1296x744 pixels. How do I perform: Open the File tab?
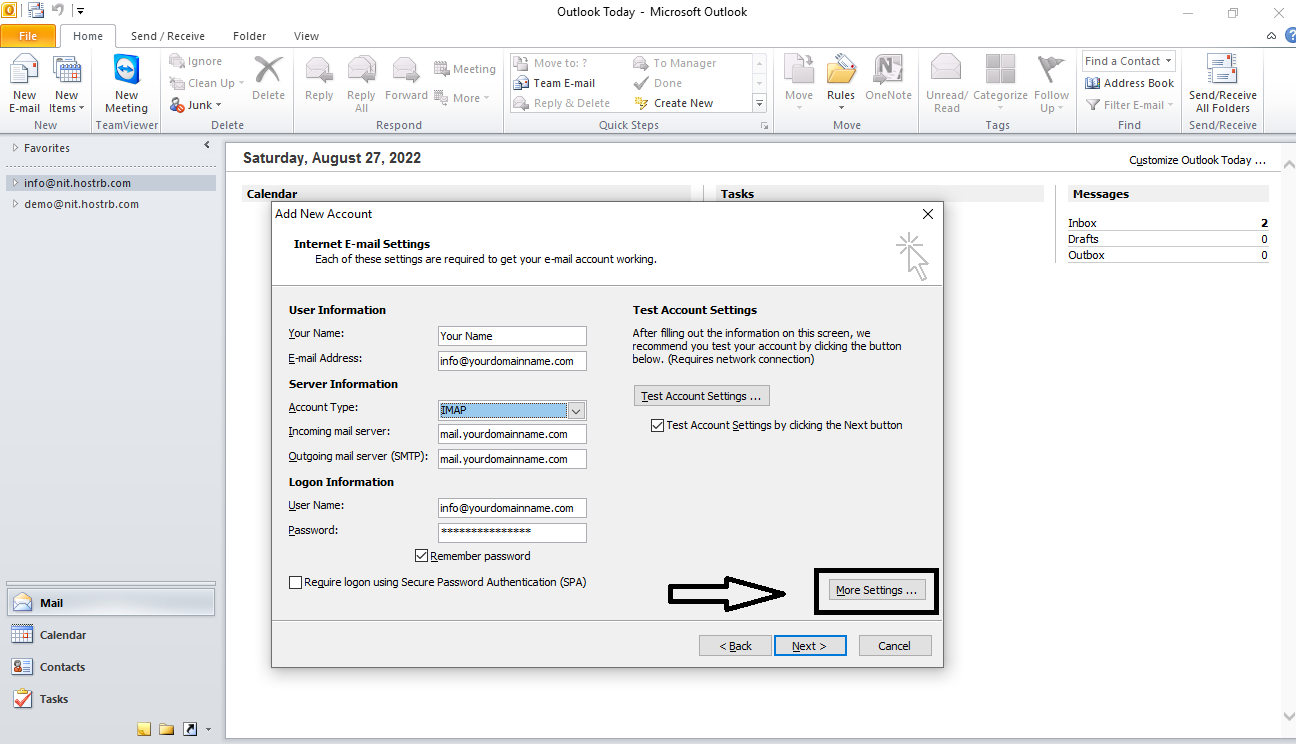tap(28, 36)
